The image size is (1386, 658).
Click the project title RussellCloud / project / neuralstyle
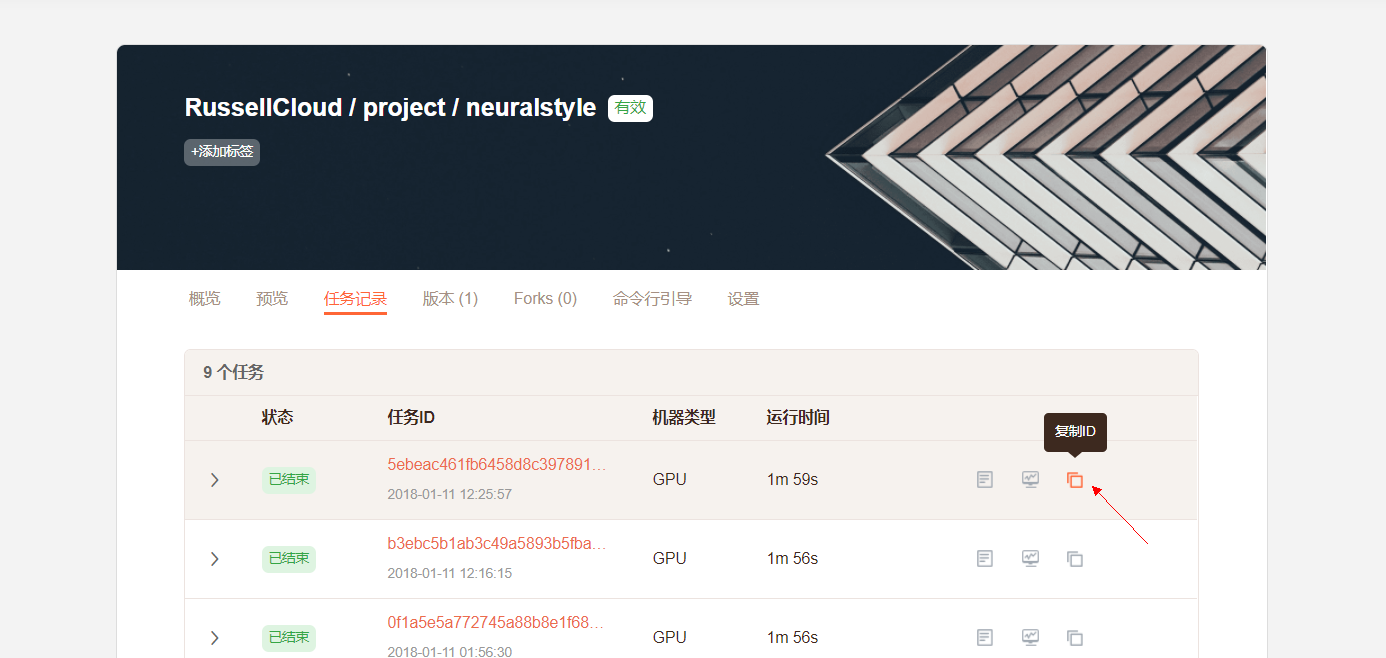pos(390,108)
